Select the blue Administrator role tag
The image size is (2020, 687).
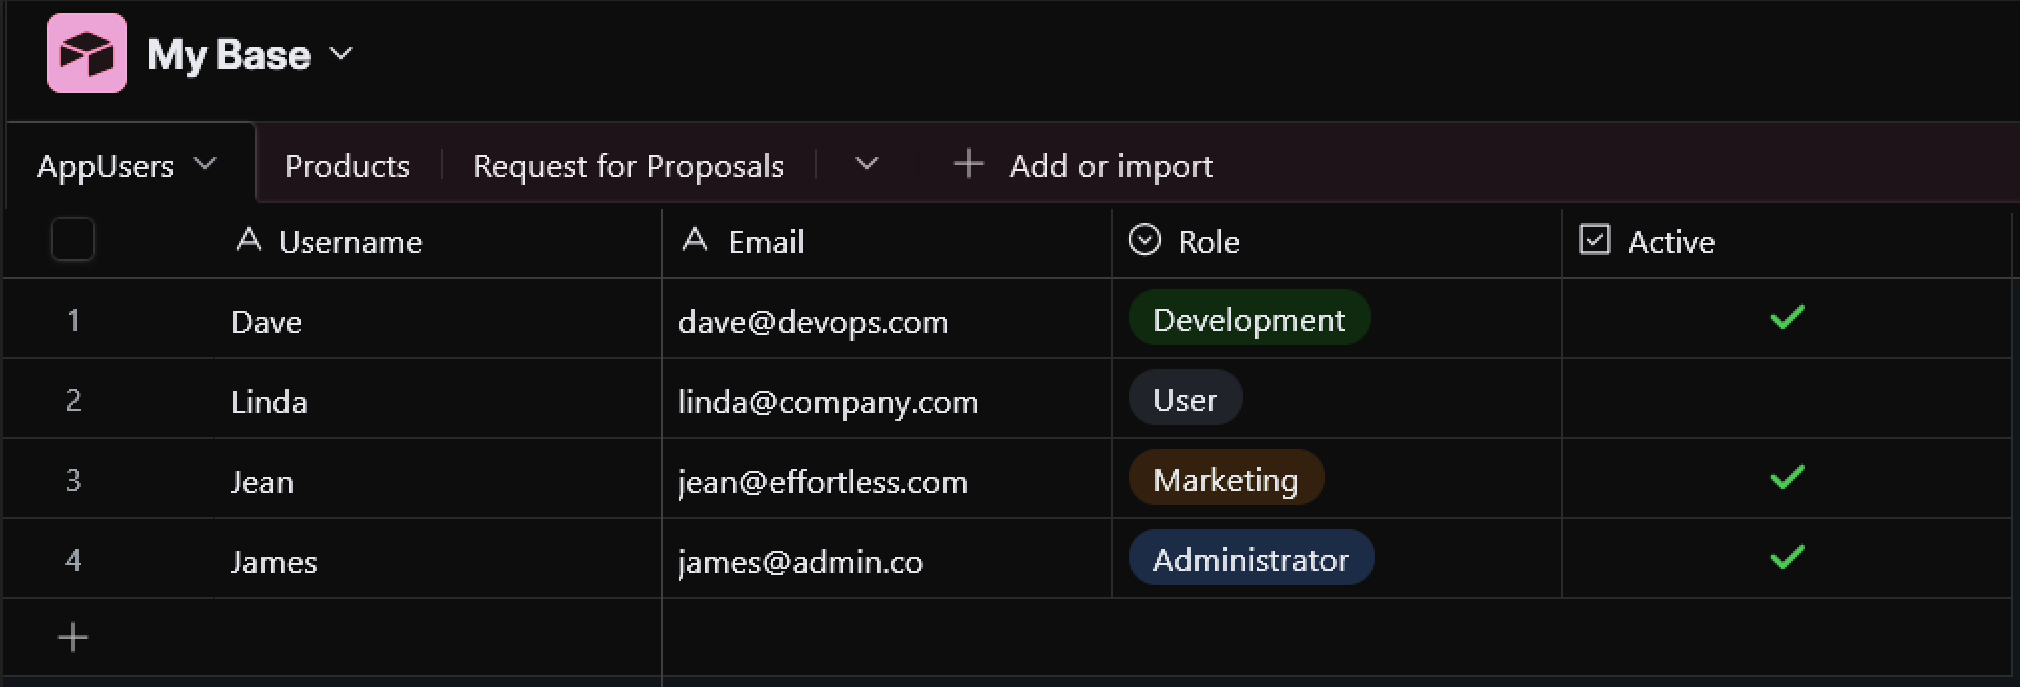coord(1250,559)
